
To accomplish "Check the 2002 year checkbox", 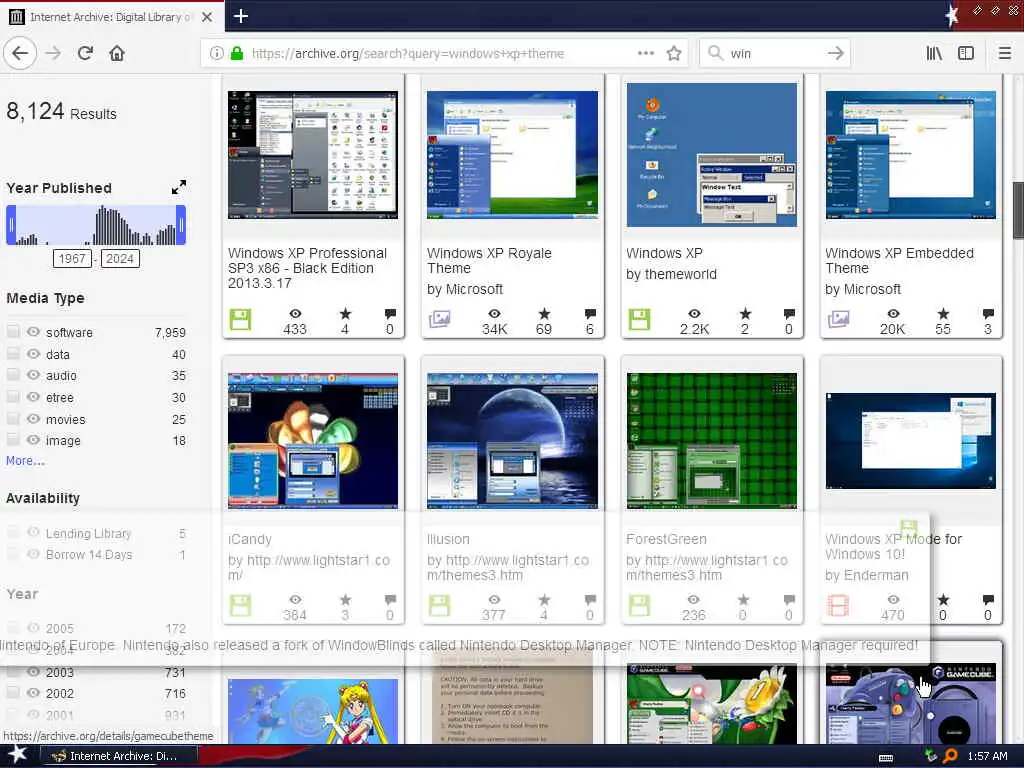I will [x=13, y=692].
